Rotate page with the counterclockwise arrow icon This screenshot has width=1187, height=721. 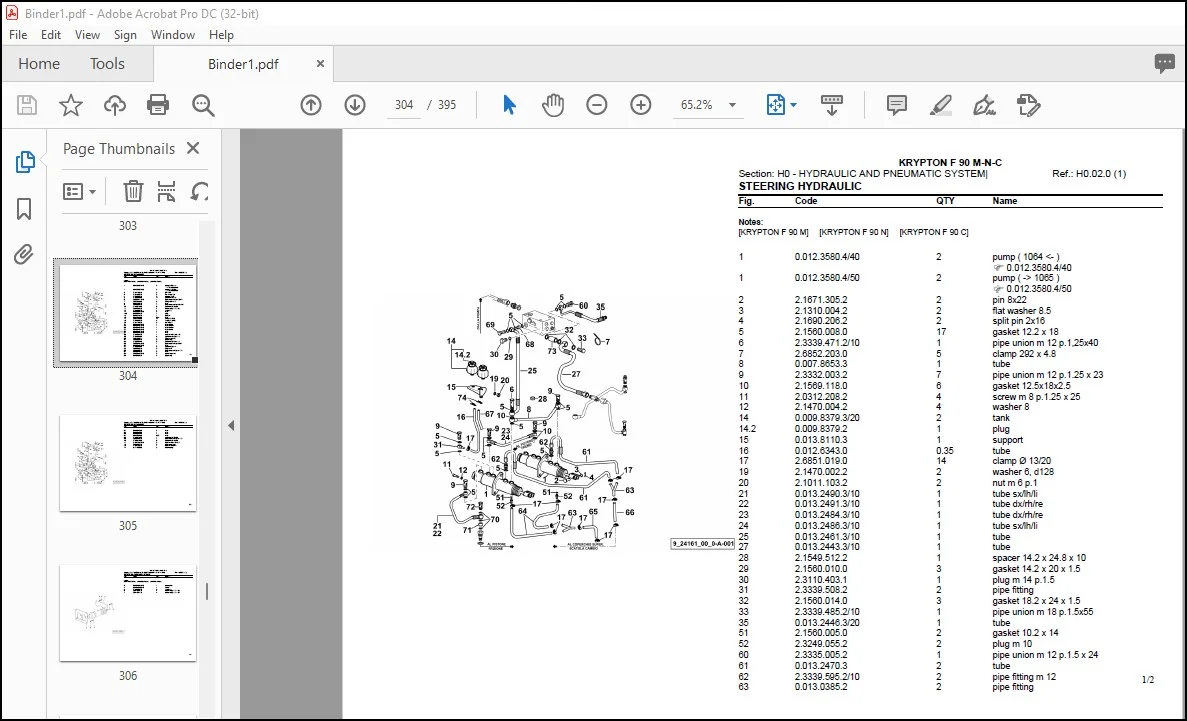(x=199, y=192)
